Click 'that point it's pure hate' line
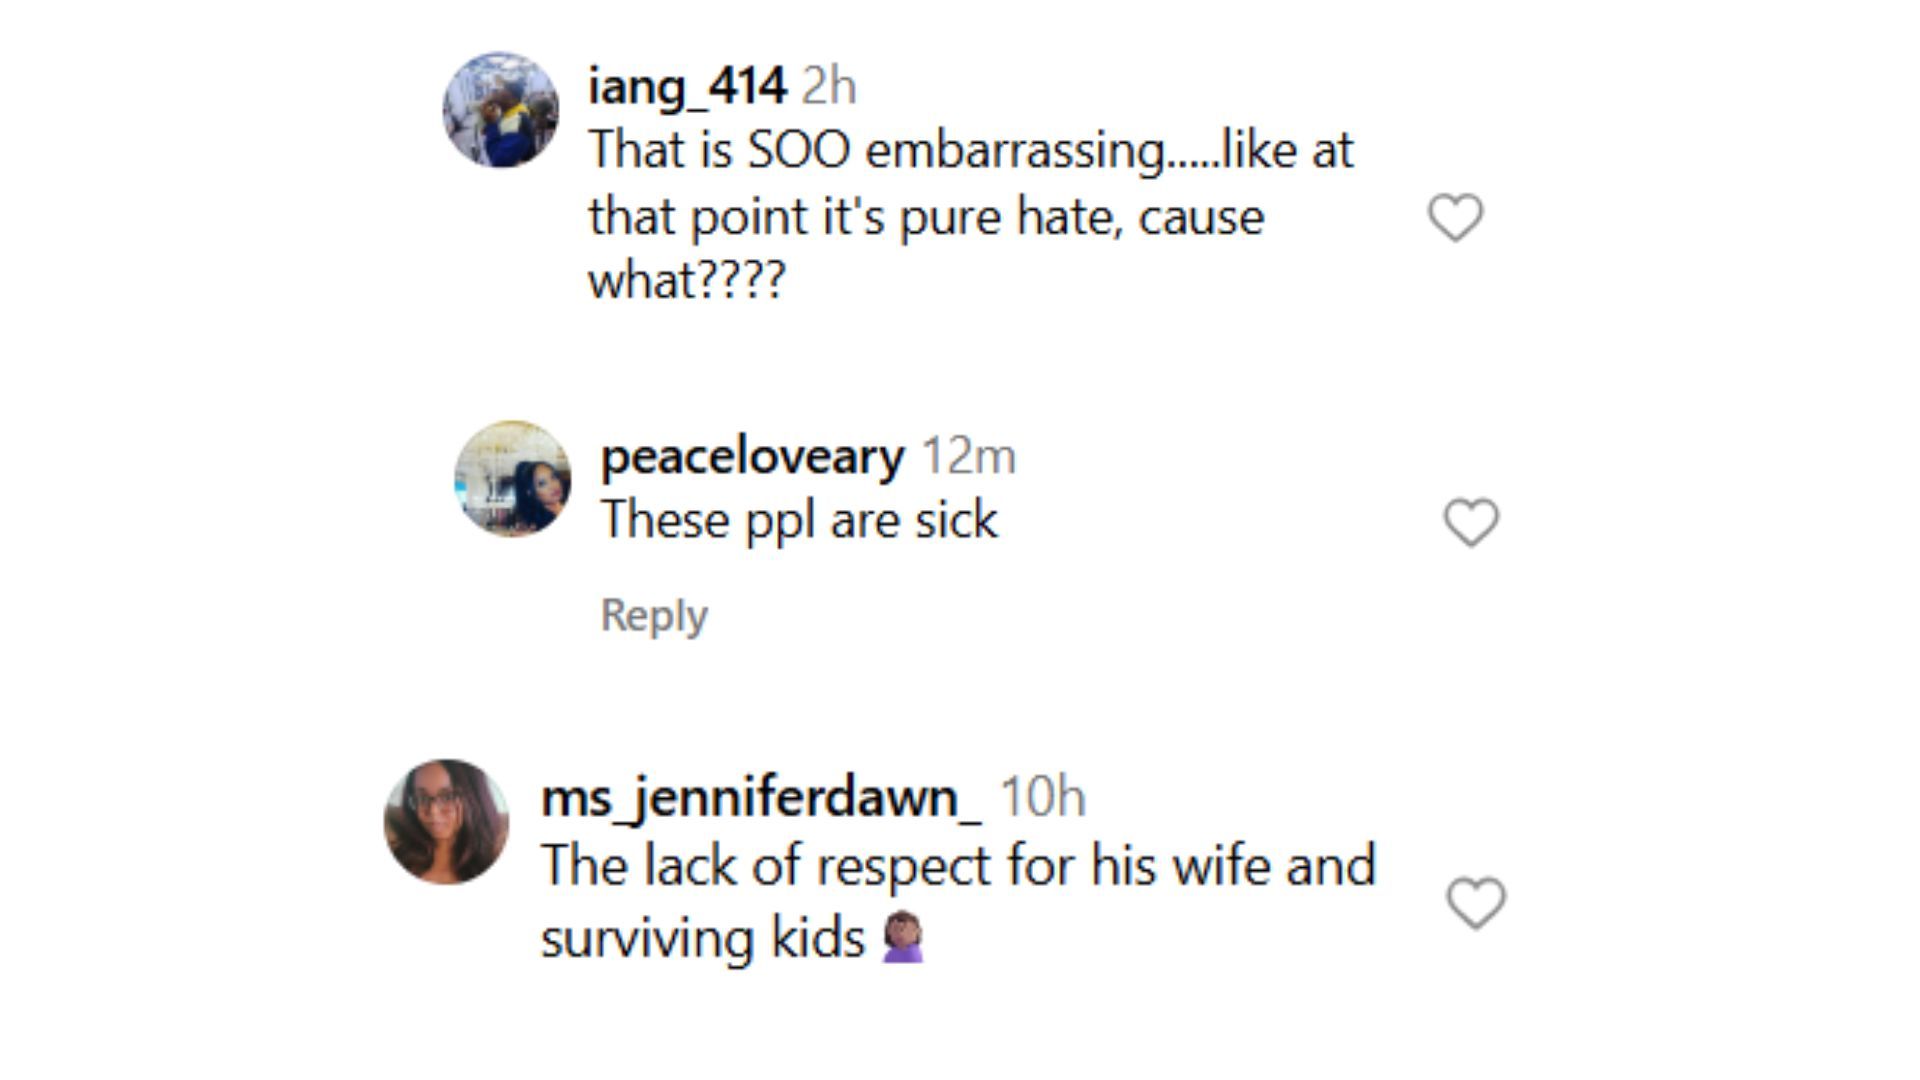The width and height of the screenshot is (1920, 1080). coord(925,217)
